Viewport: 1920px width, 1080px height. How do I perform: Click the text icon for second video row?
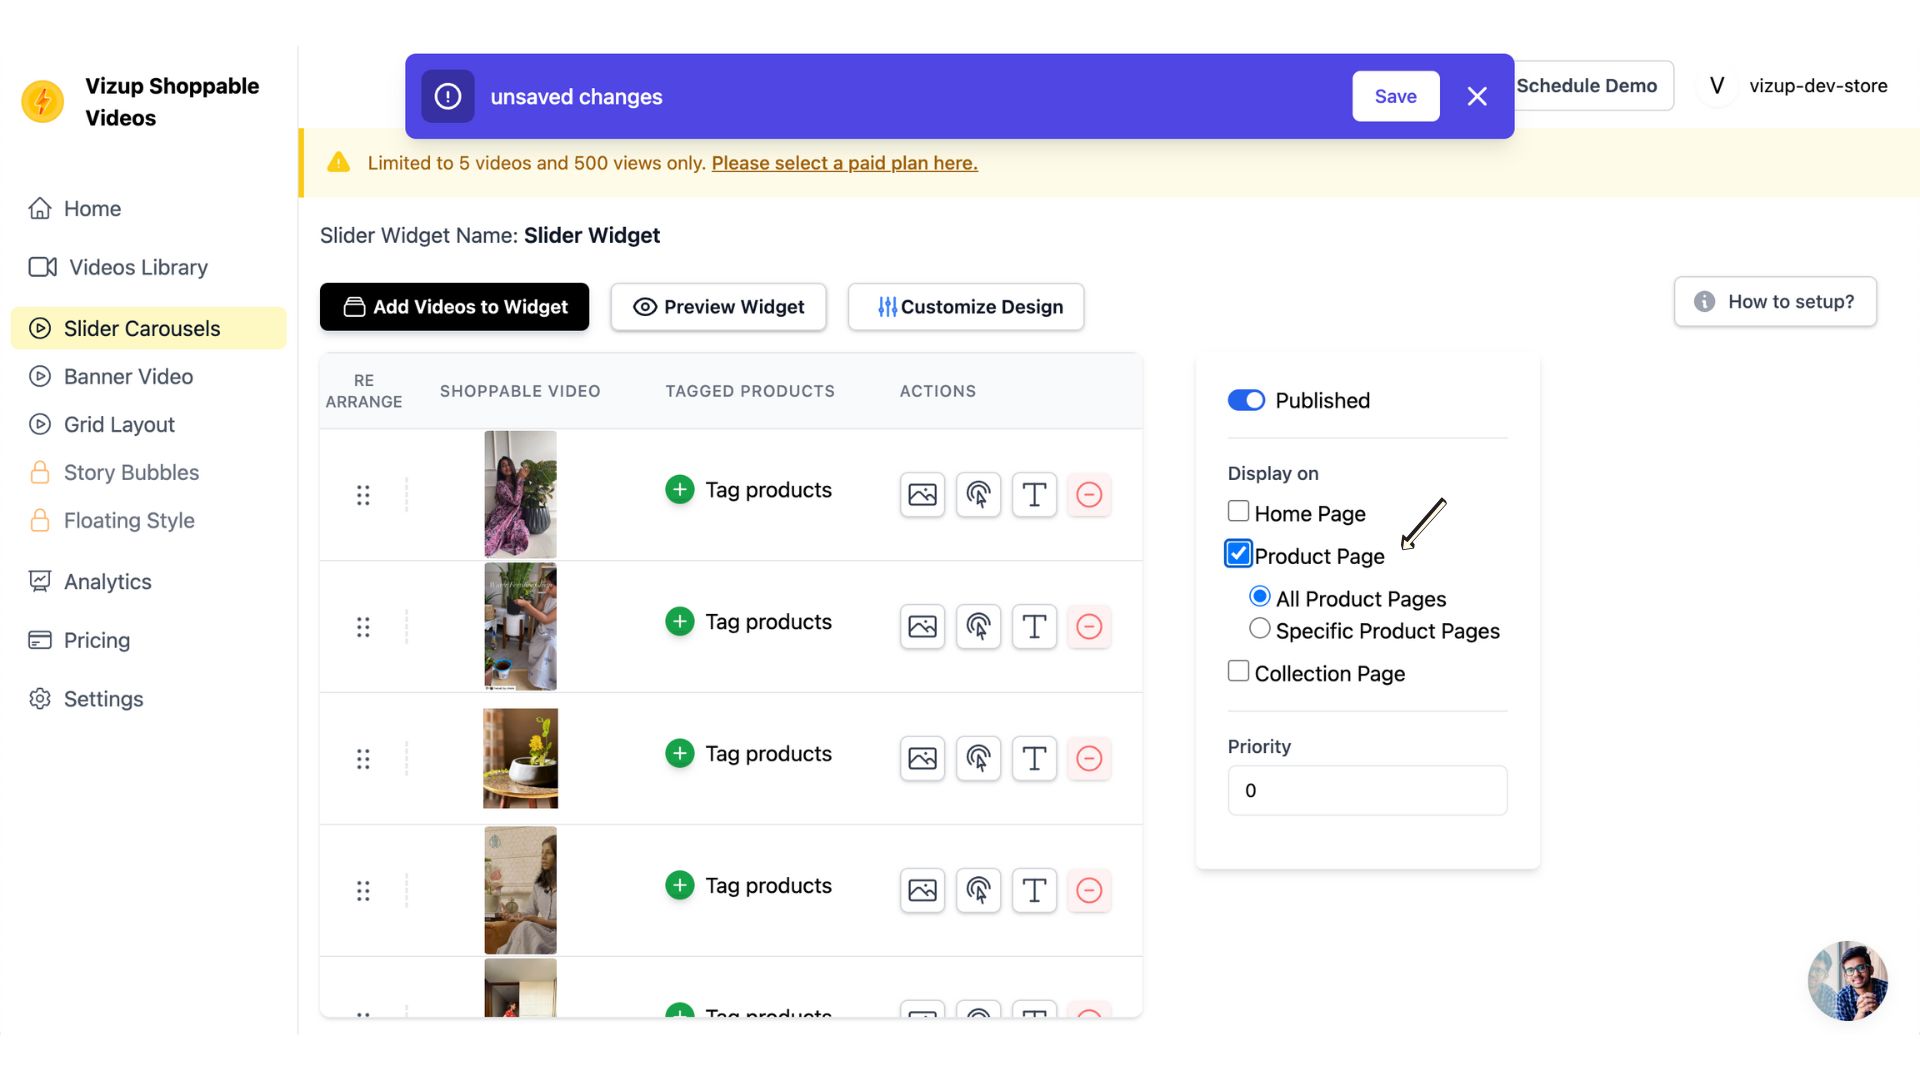(x=1035, y=625)
